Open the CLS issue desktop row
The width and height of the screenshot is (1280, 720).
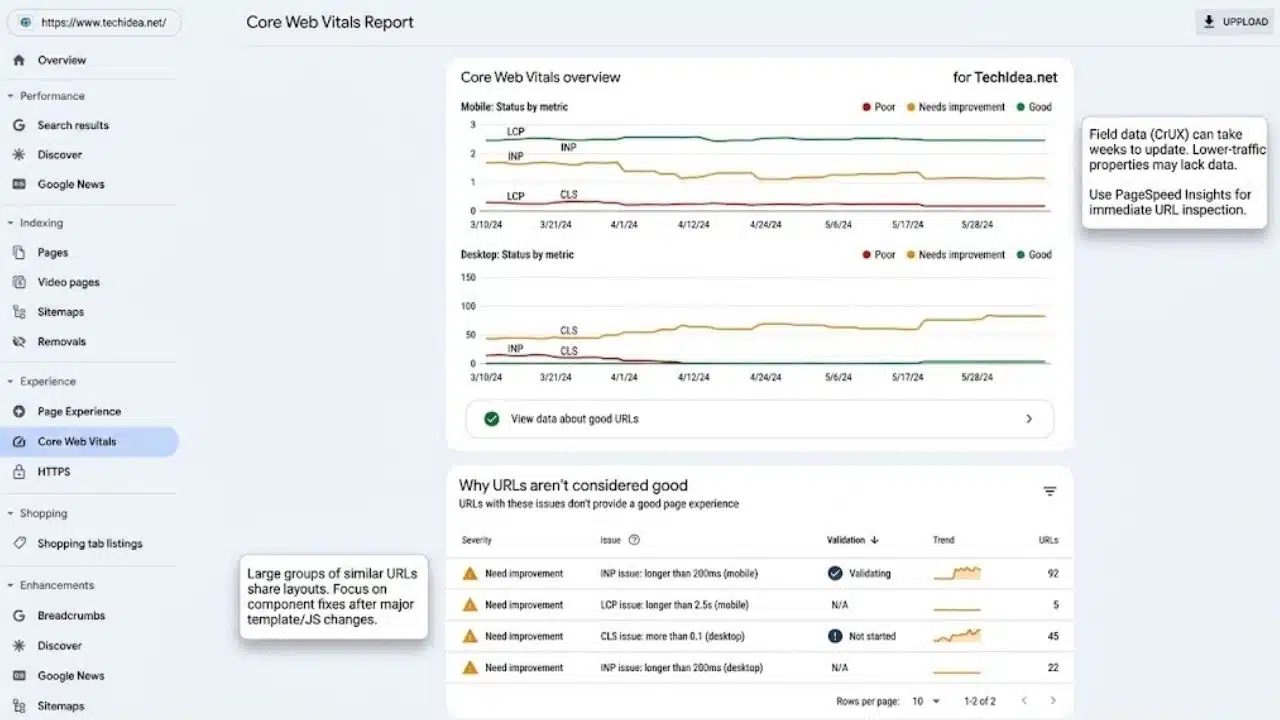point(760,636)
